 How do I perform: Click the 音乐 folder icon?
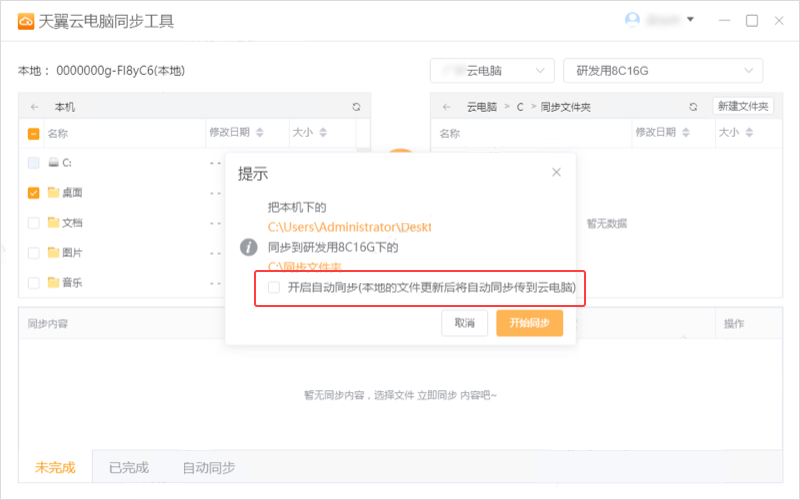(54, 282)
